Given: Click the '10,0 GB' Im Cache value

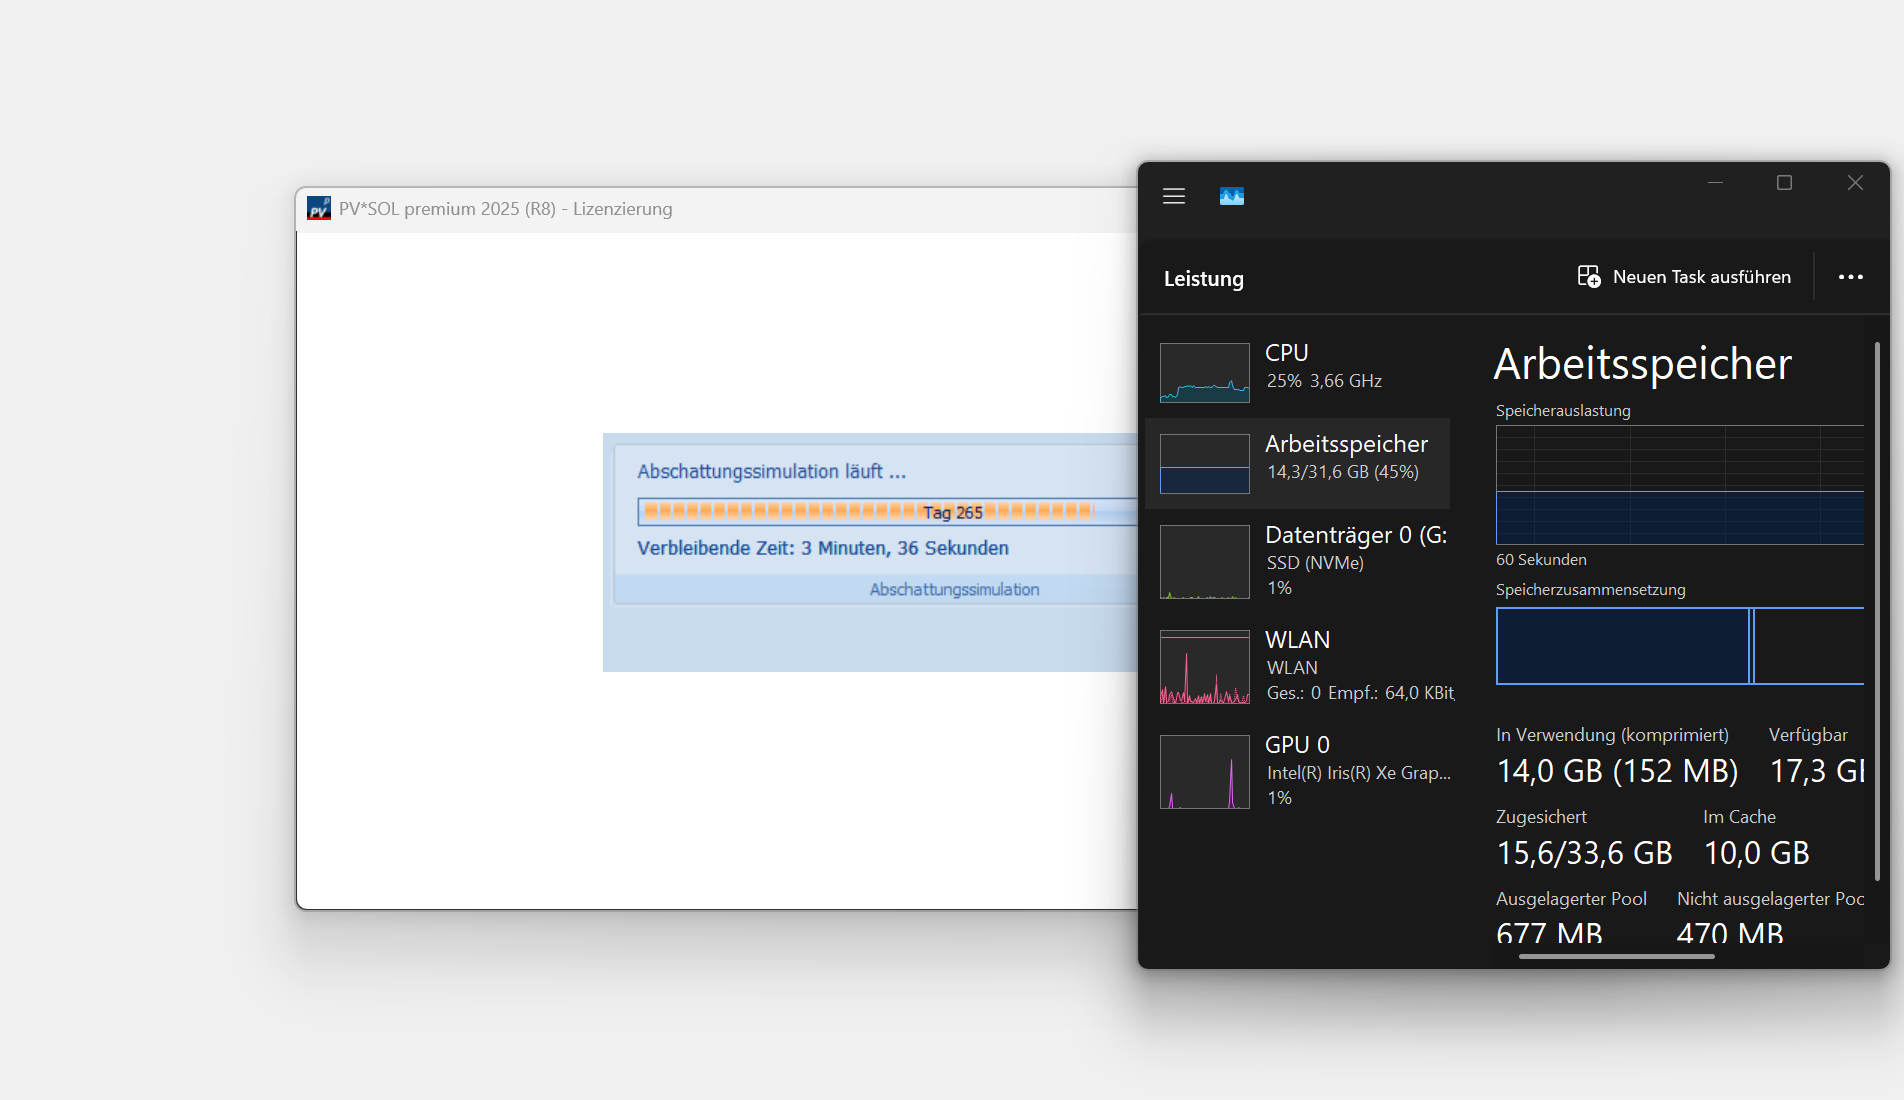Looking at the screenshot, I should [x=1756, y=853].
